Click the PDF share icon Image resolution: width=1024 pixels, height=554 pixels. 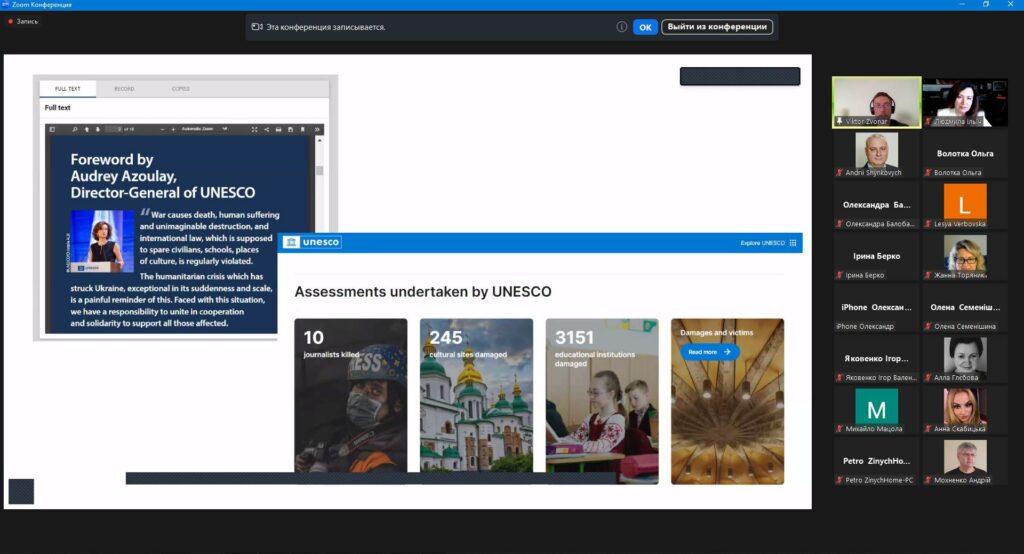tap(266, 129)
